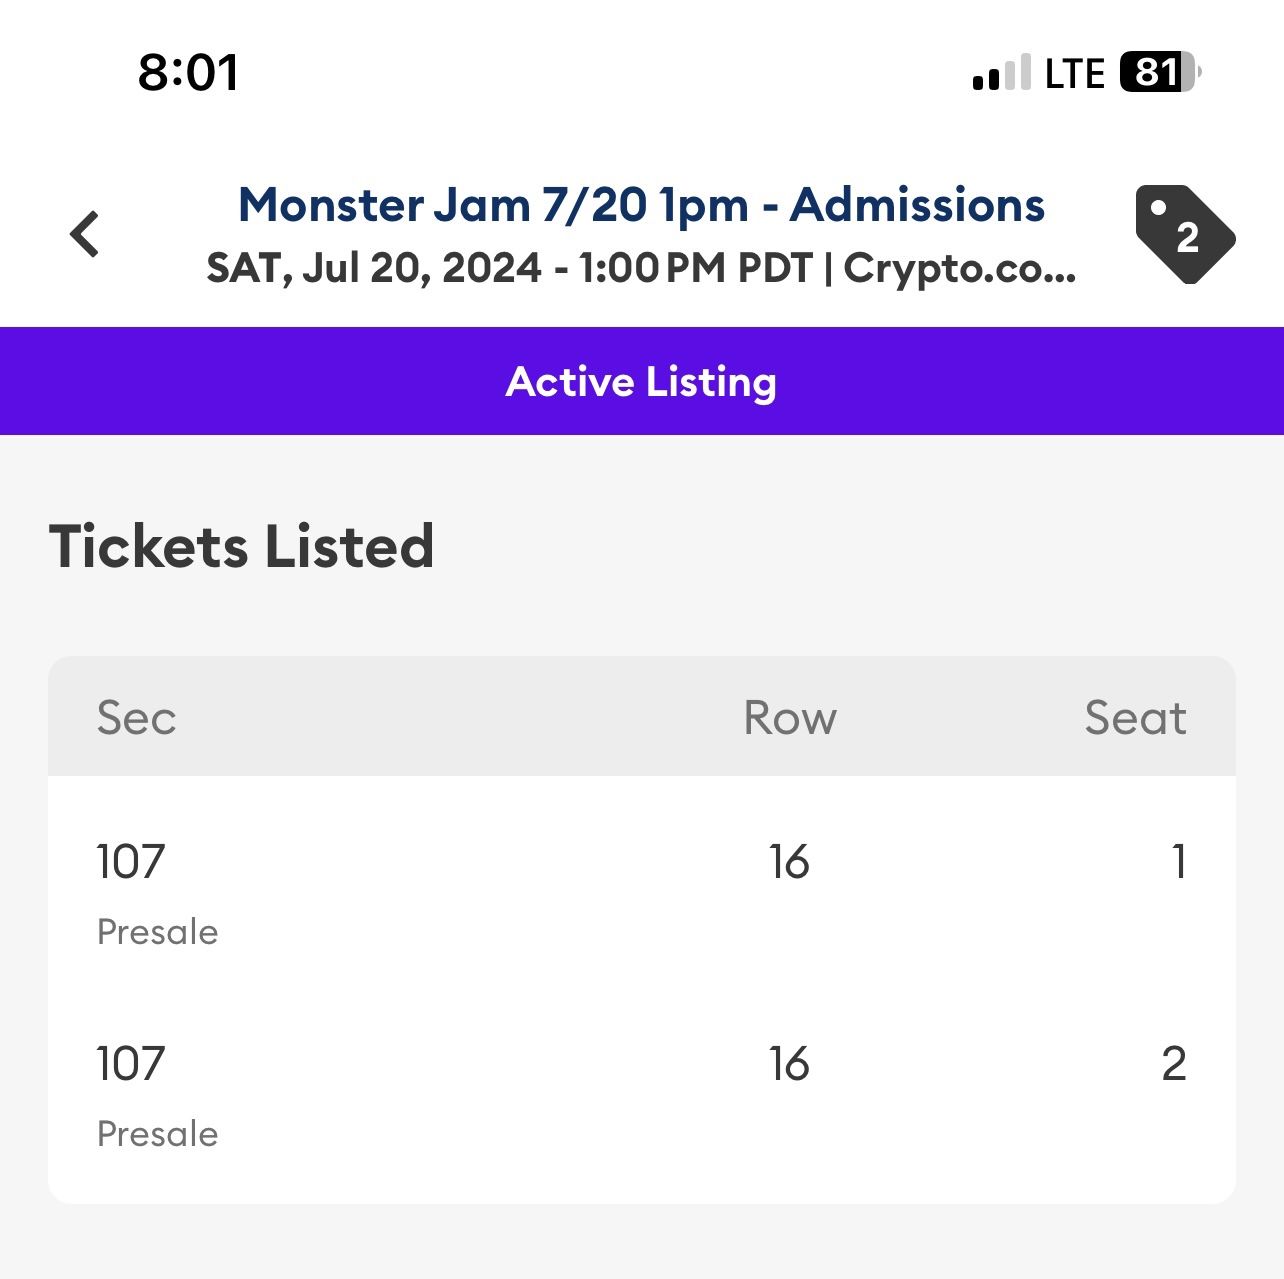Tap the cellular signal strength bars
The height and width of the screenshot is (1279, 1284).
click(1000, 72)
